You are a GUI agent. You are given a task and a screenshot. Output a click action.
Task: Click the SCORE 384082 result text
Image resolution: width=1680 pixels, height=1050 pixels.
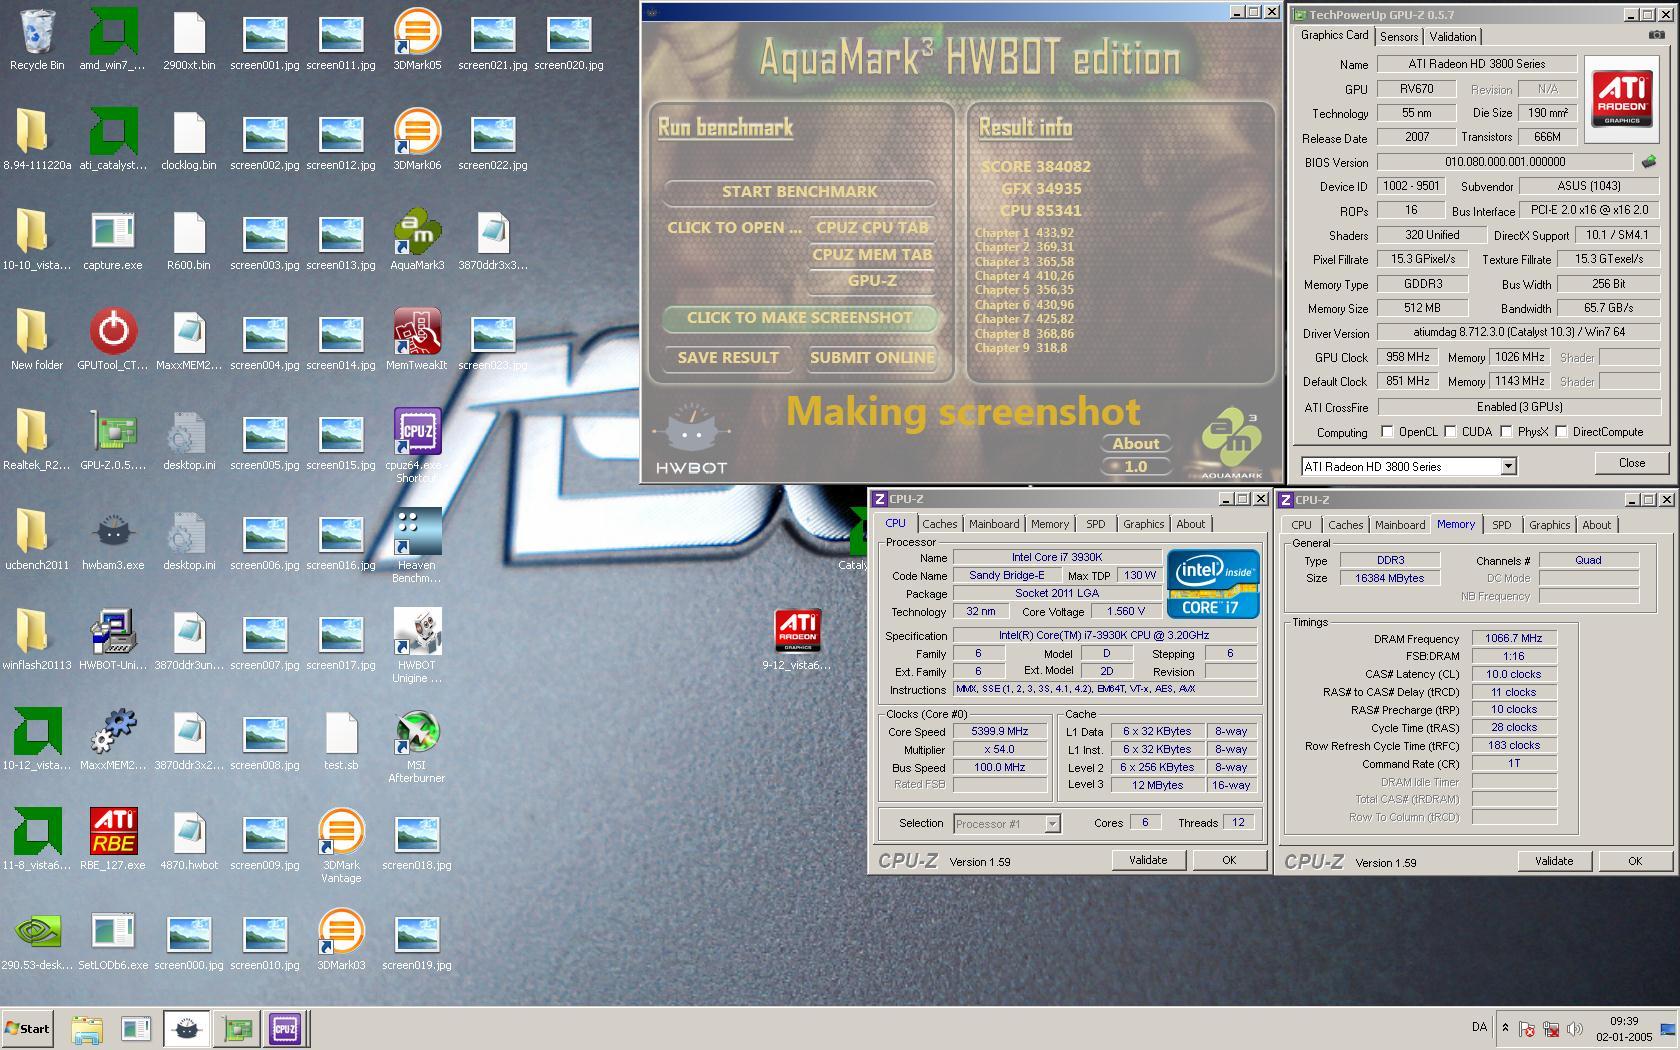click(1035, 167)
